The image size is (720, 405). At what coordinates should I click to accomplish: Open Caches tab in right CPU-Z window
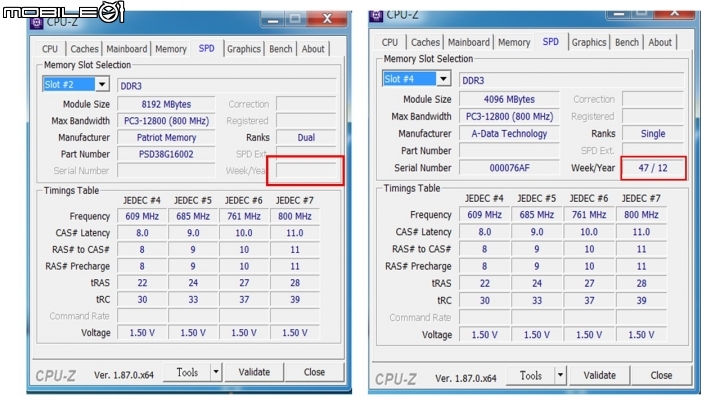(425, 42)
